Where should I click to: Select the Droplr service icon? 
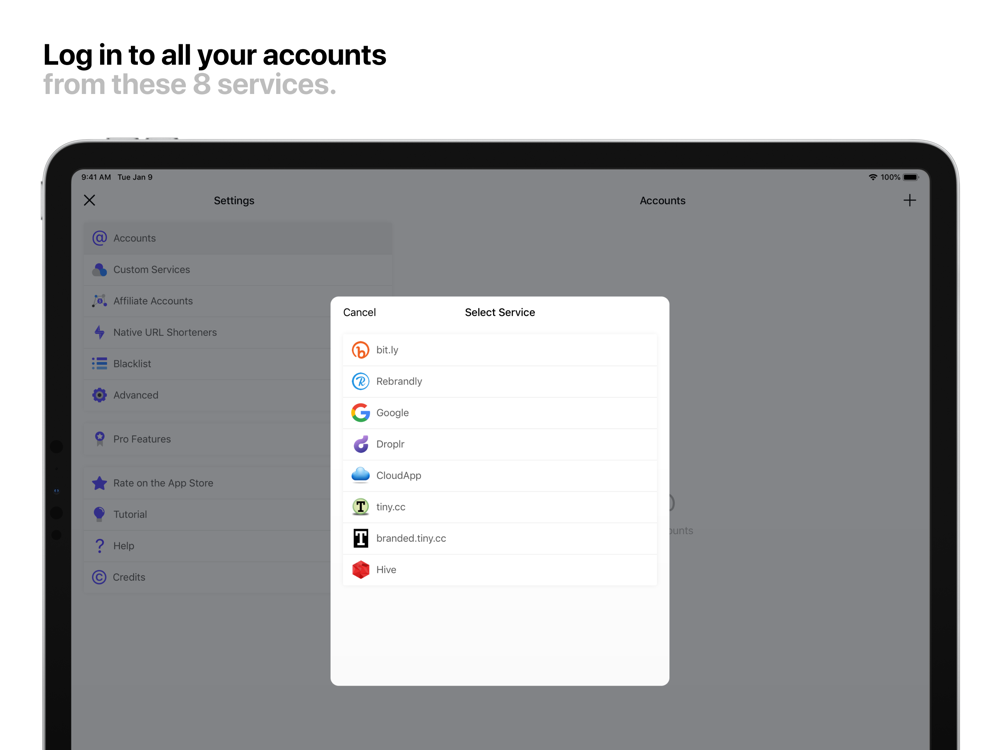click(360, 444)
